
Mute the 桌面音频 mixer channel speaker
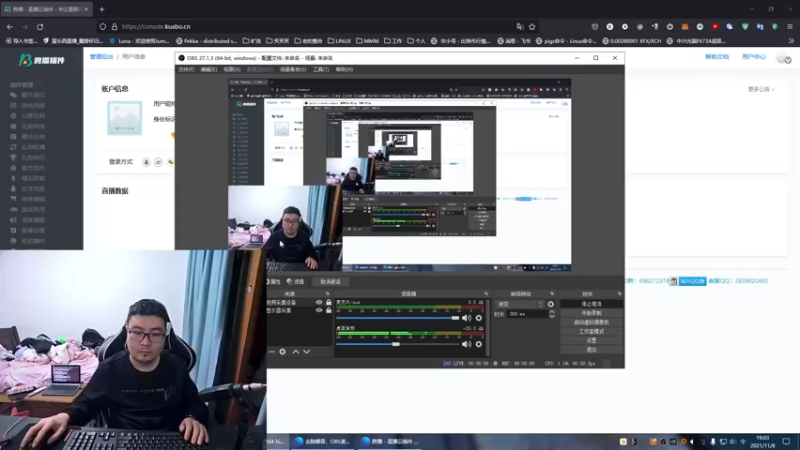(466, 344)
